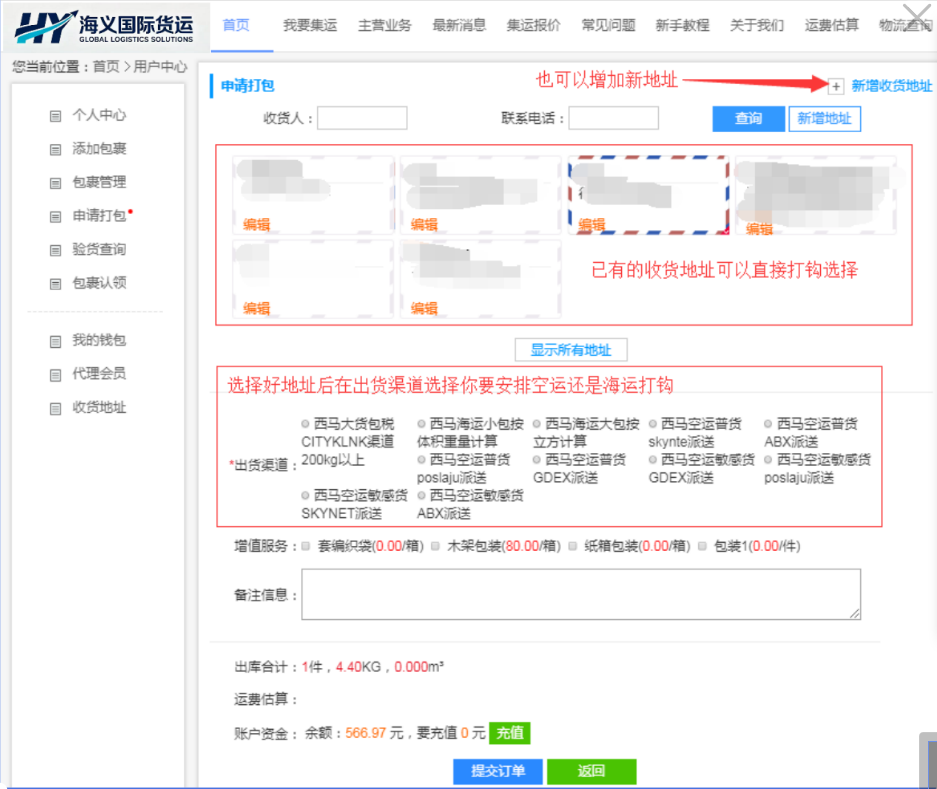Open the 集运报价 page
Image resolution: width=937 pixels, height=789 pixels.
(x=534, y=25)
